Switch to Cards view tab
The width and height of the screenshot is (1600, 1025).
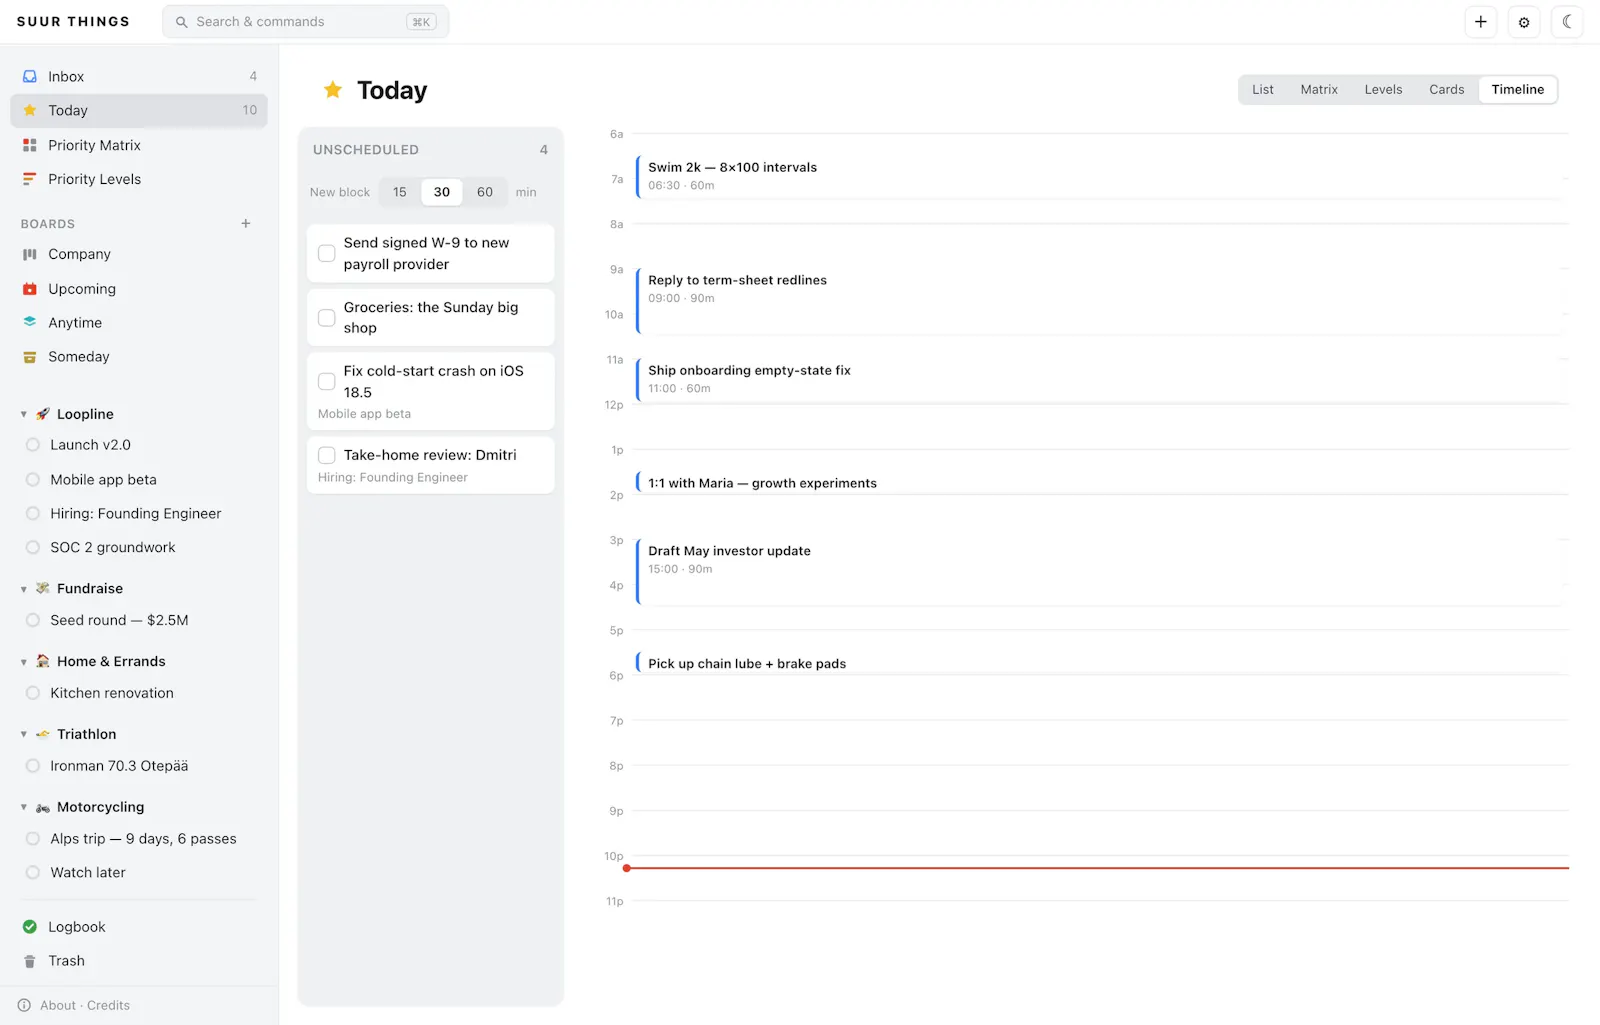coord(1446,89)
